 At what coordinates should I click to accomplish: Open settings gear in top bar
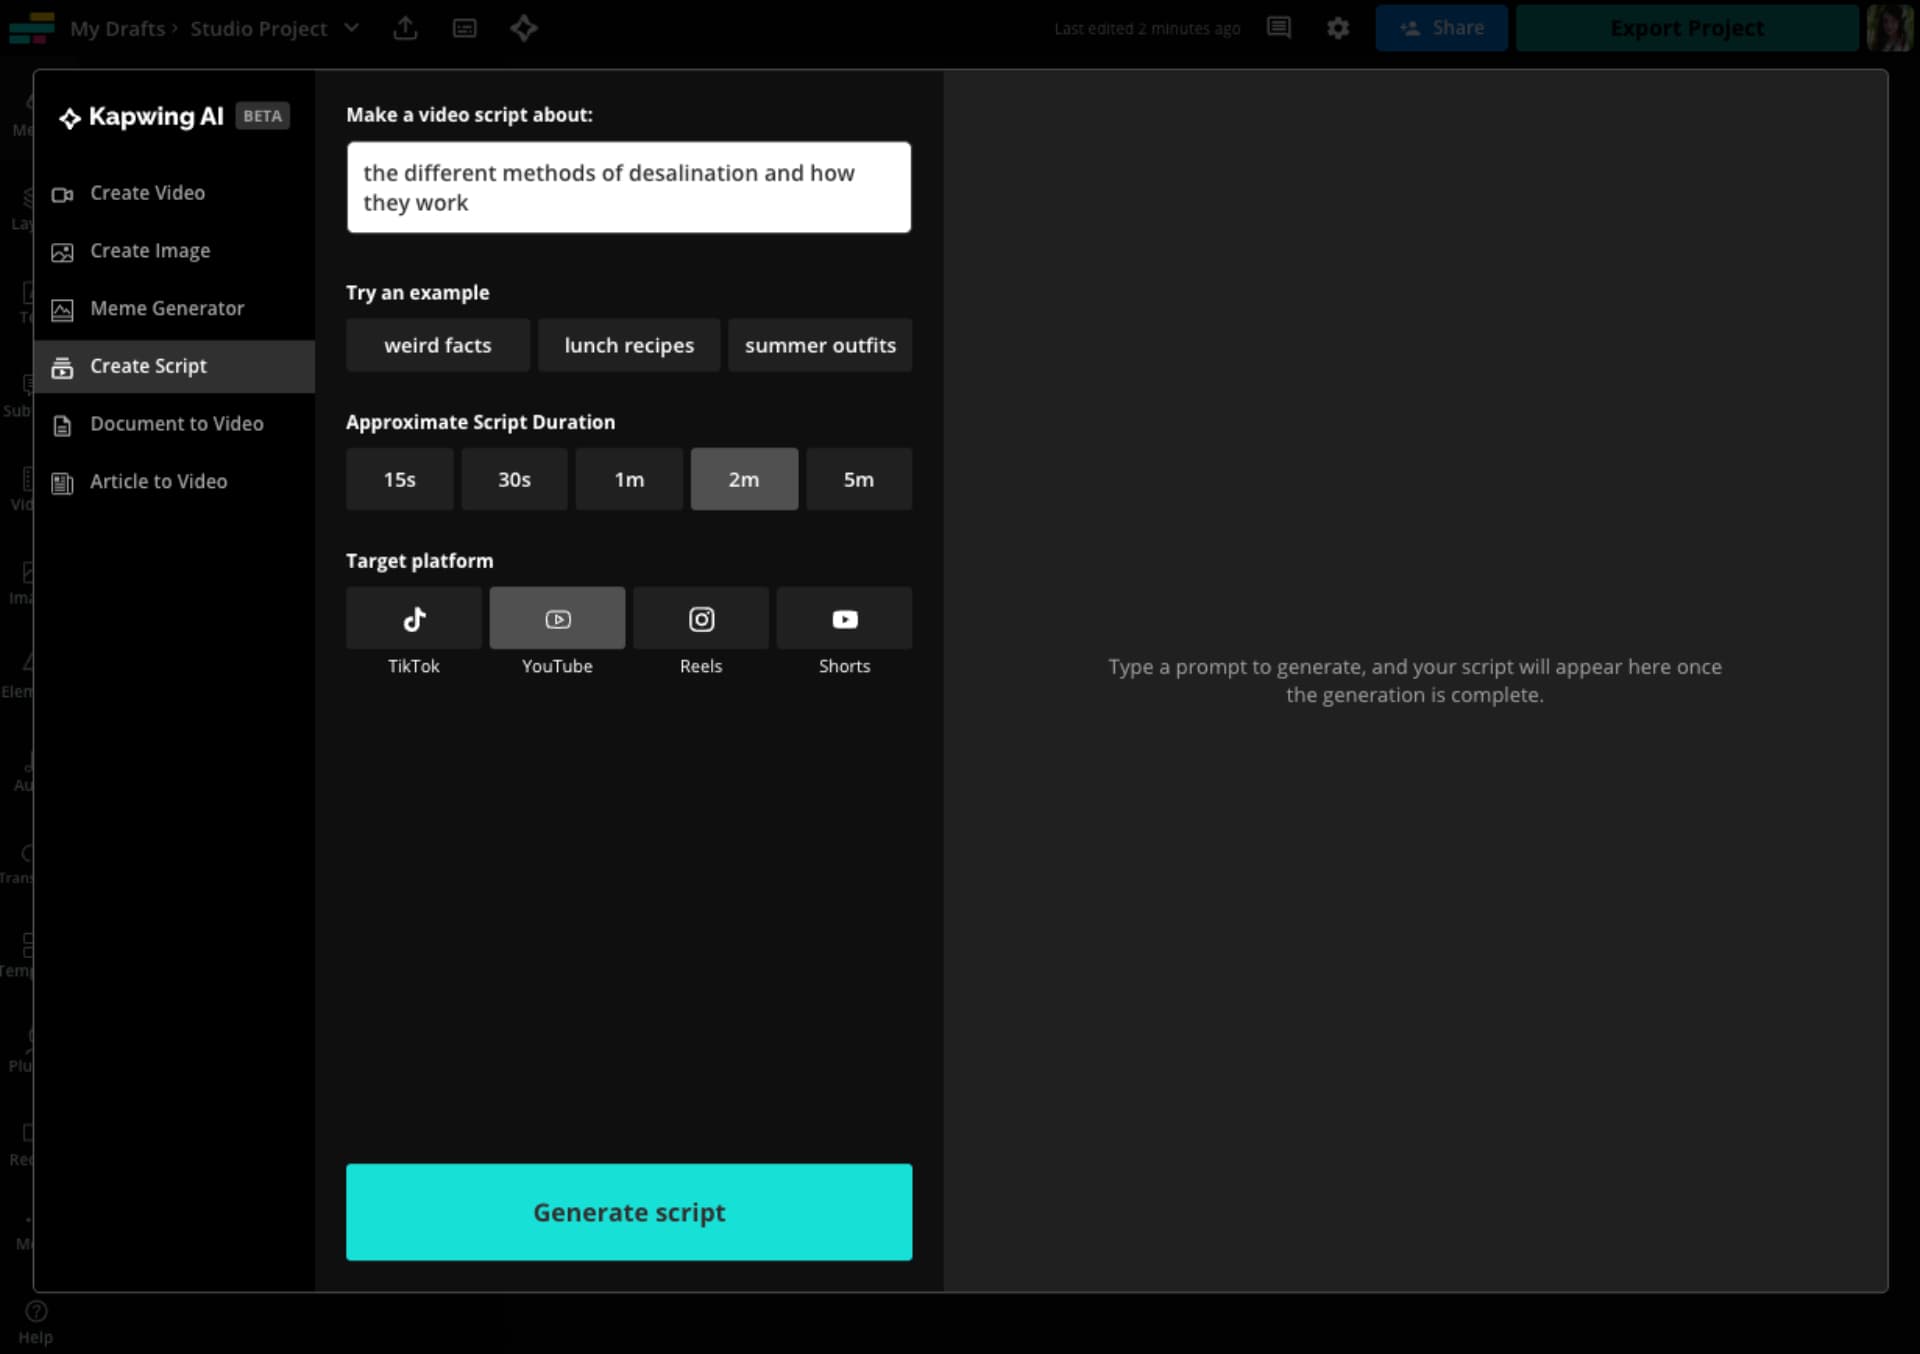(x=1338, y=28)
